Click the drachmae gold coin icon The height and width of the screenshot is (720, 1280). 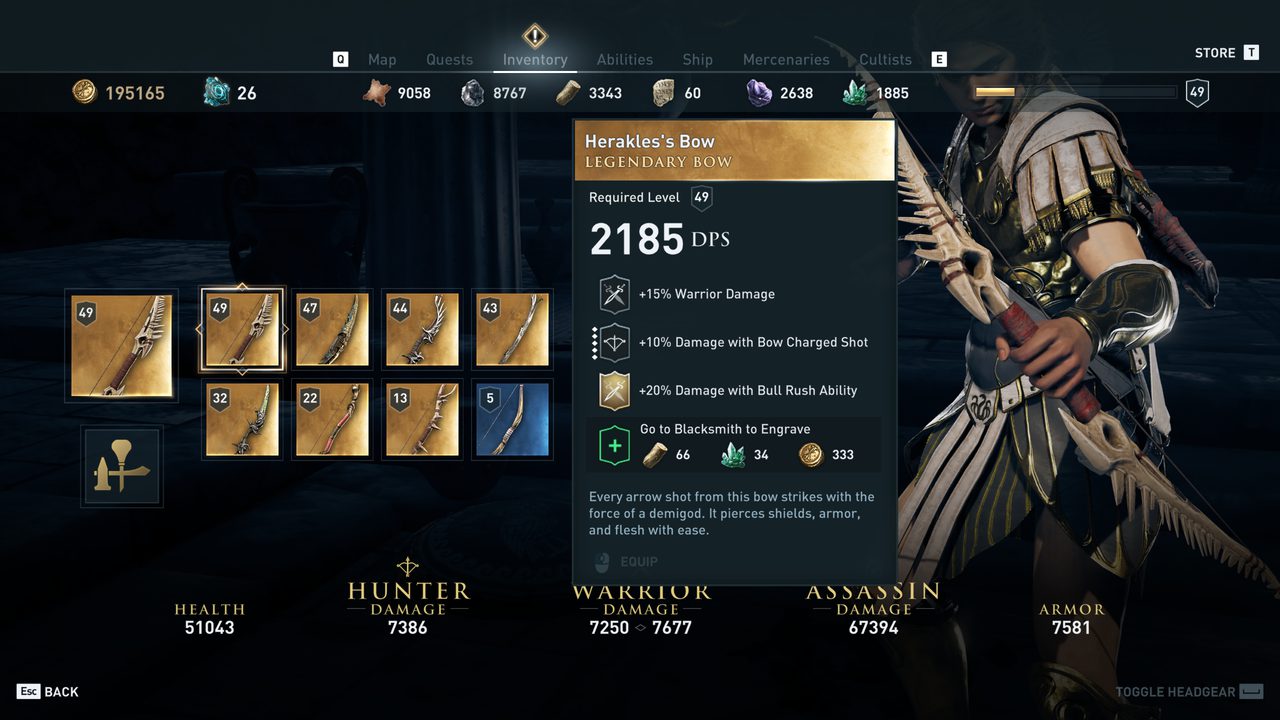click(x=85, y=93)
